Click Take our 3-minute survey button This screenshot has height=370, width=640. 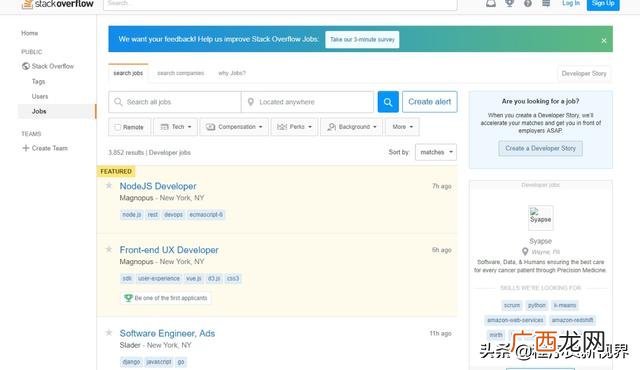tap(362, 40)
